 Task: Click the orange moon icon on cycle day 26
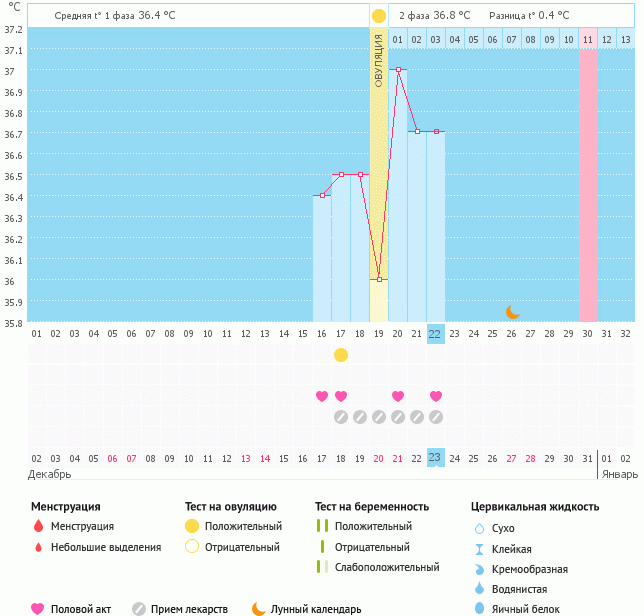[513, 312]
